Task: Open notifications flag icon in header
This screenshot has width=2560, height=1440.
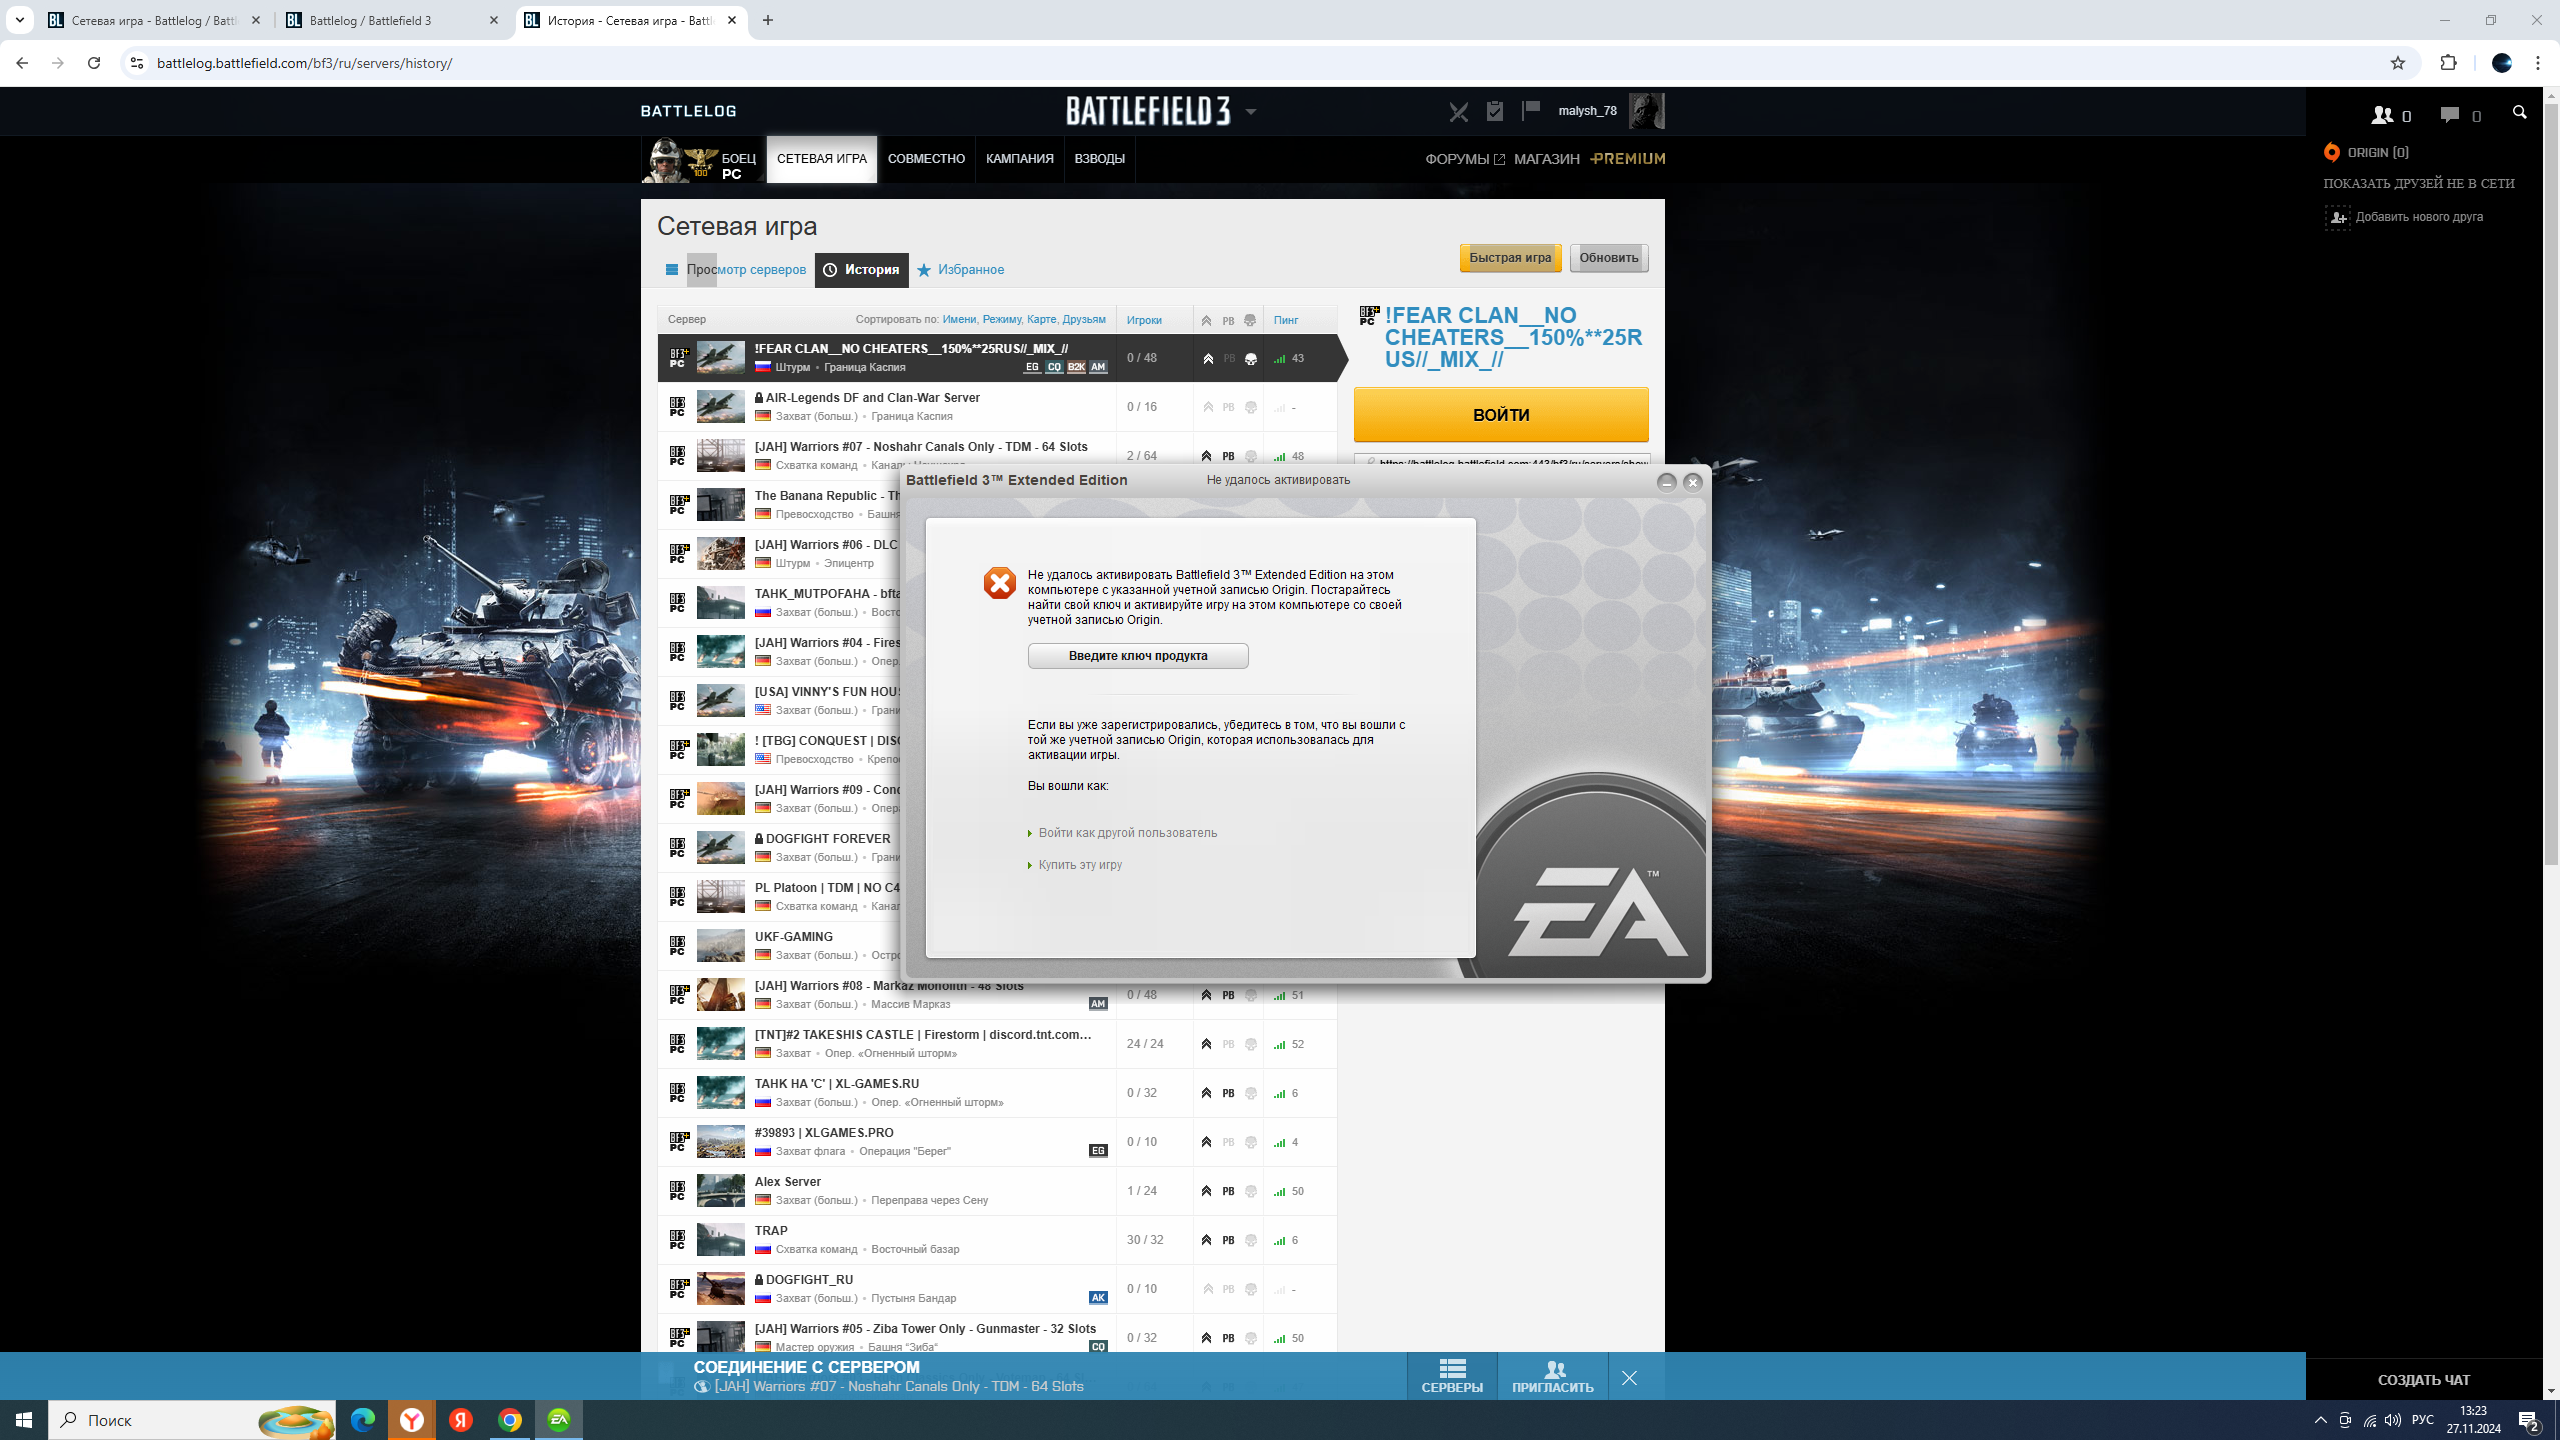Action: tap(1530, 110)
